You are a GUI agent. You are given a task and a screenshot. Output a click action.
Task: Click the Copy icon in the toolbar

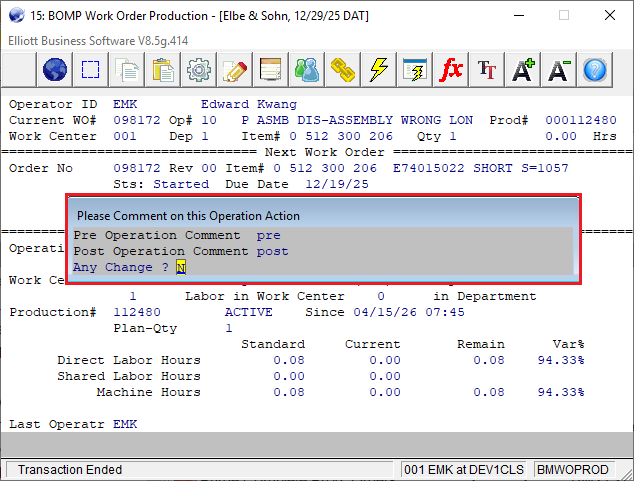tap(127, 70)
